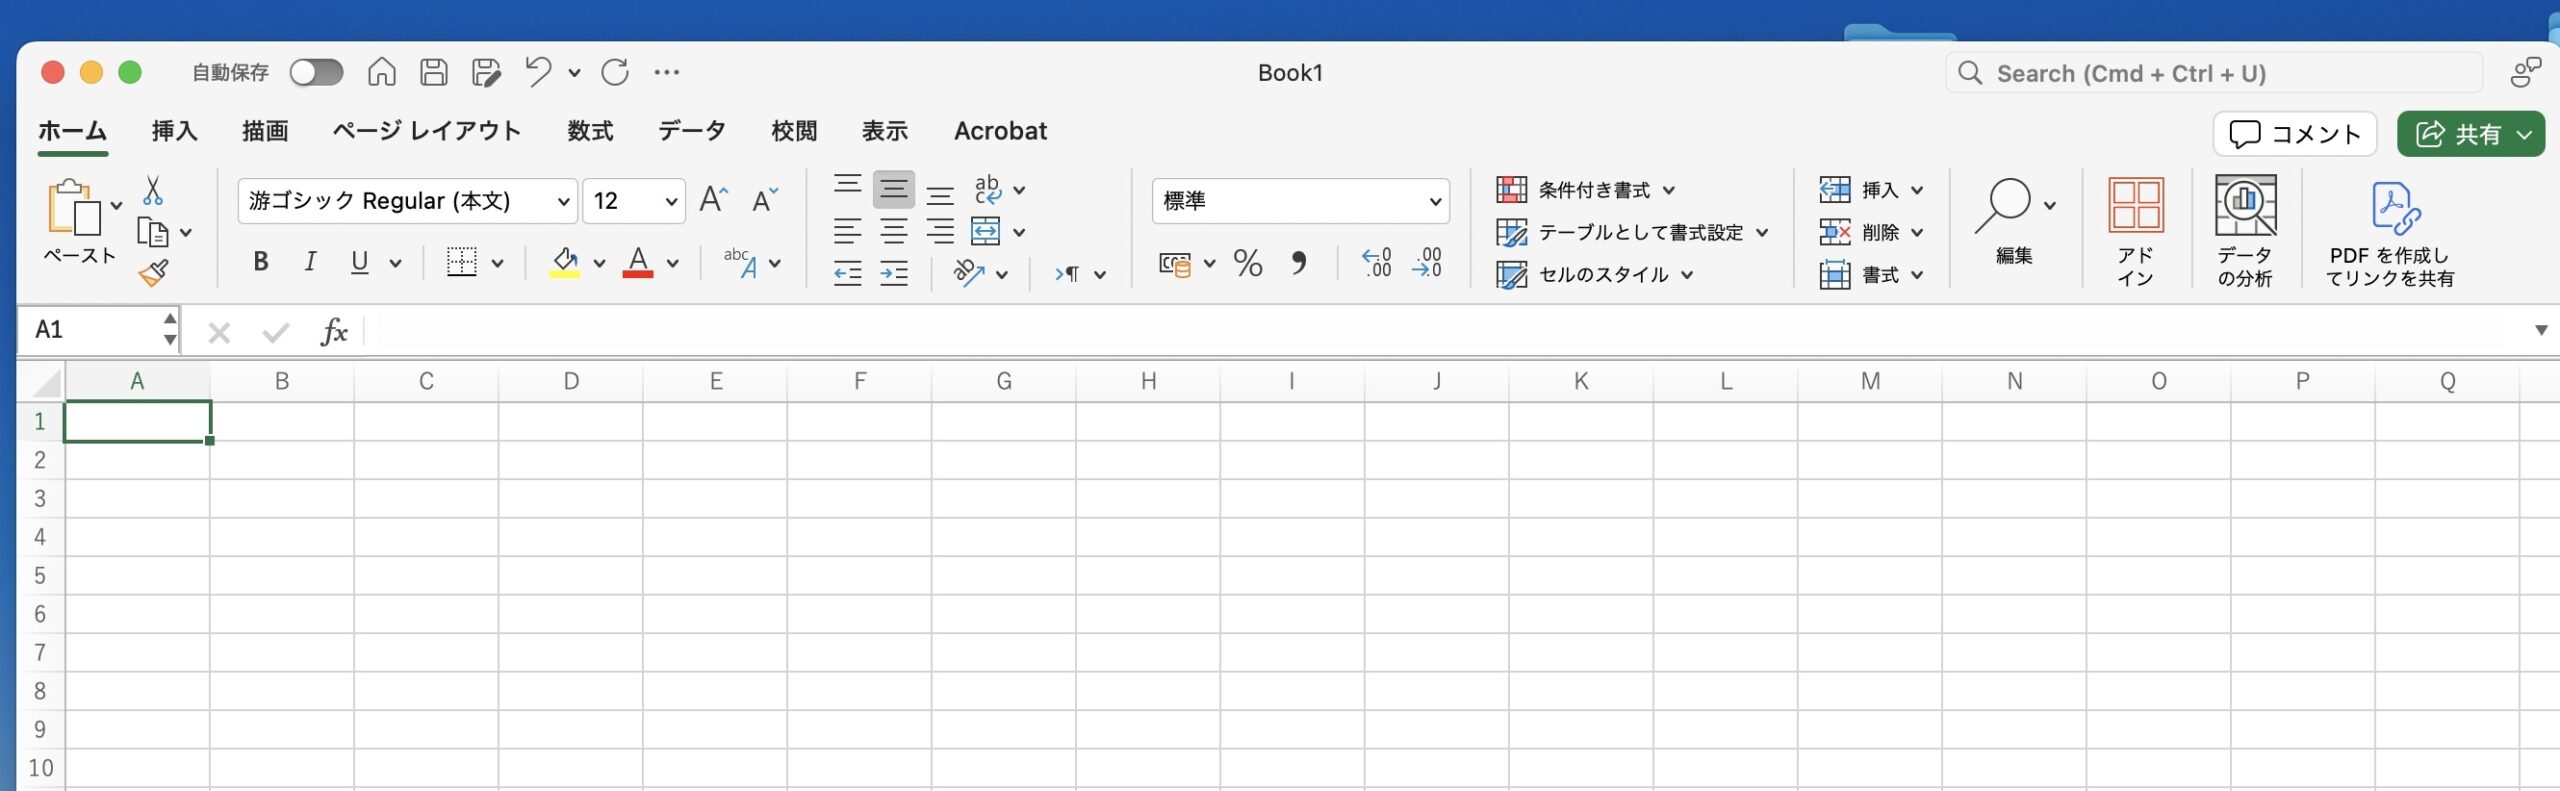Open the データ ribbon tab
This screenshot has height=791, width=2560.
point(692,131)
